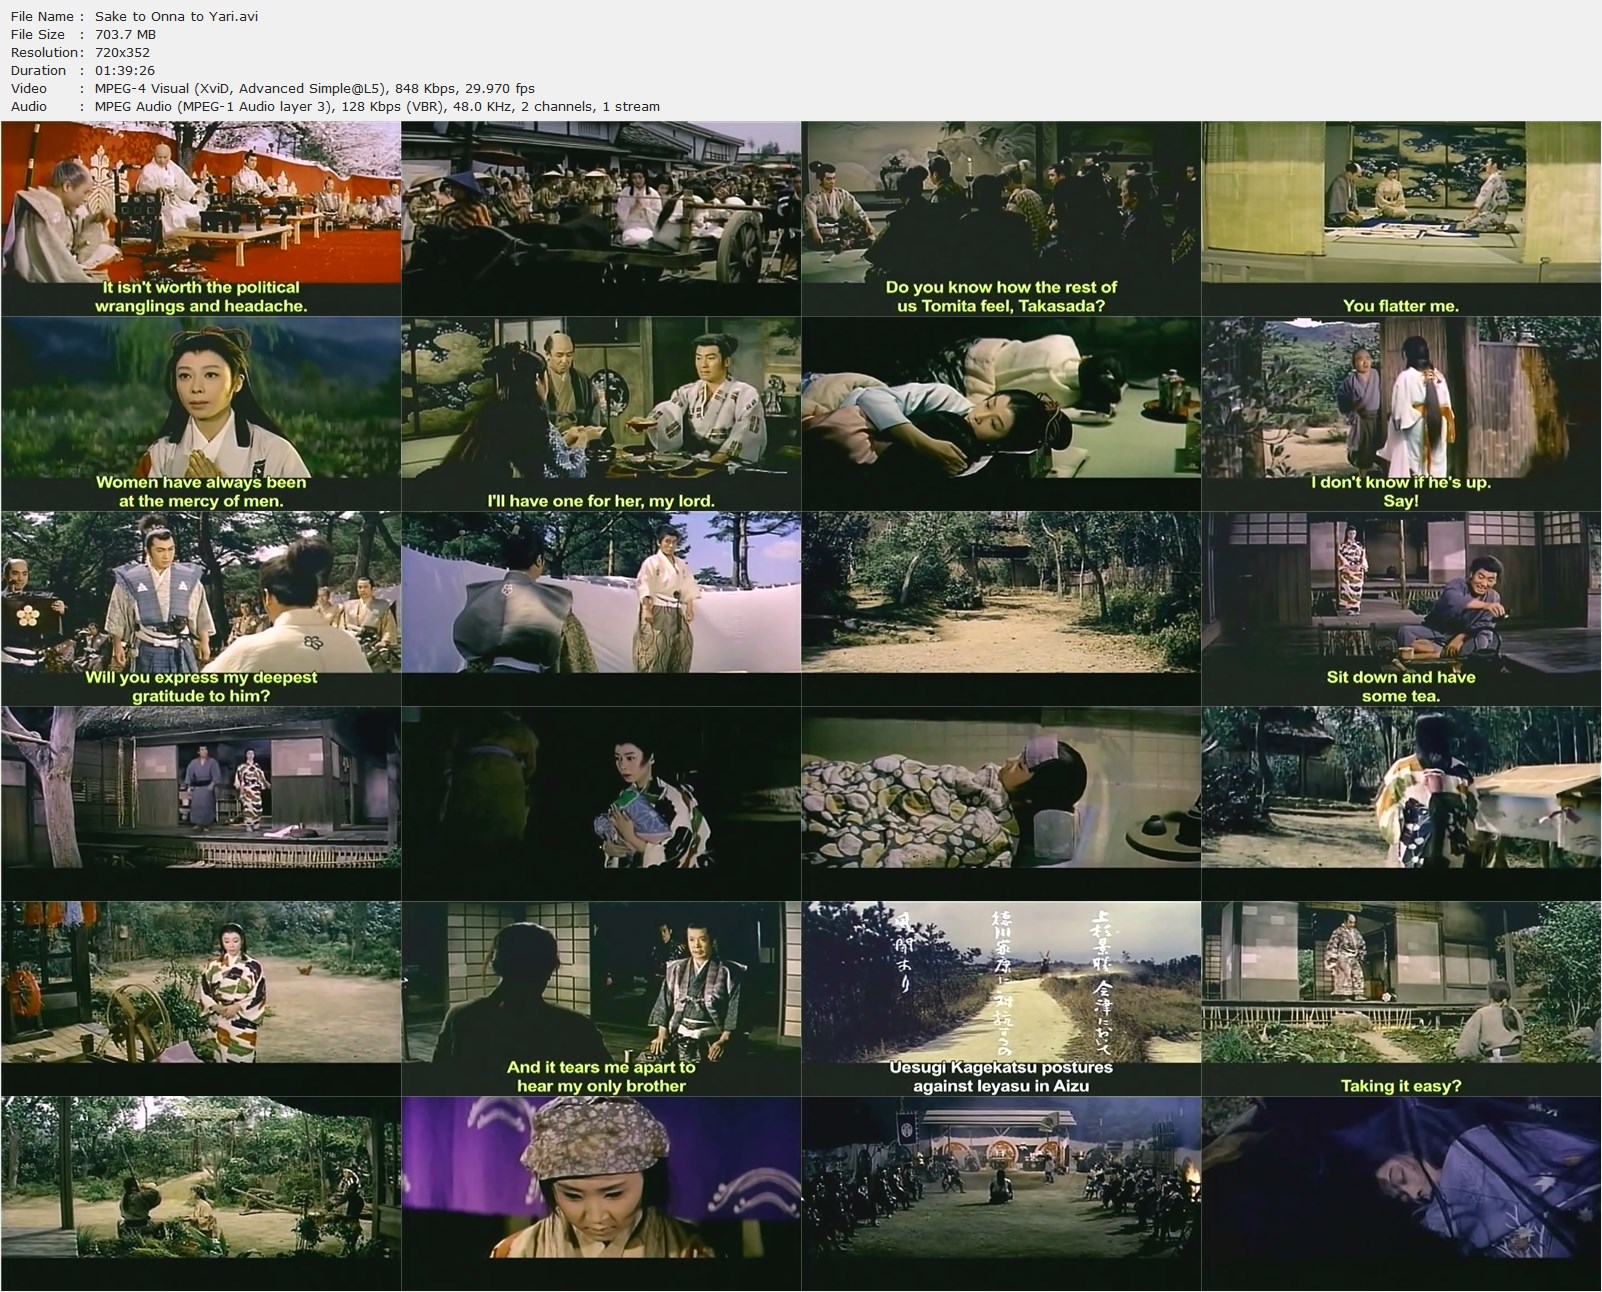This screenshot has height=1292, width=1602.
Task: Click the Uesugi Kagekatsu title card frame
Action: 1000,998
